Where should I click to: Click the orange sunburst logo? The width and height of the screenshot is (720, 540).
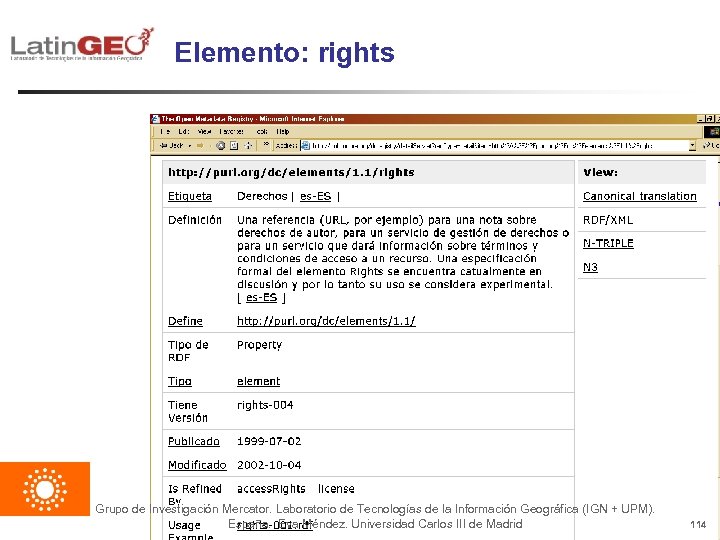point(45,489)
